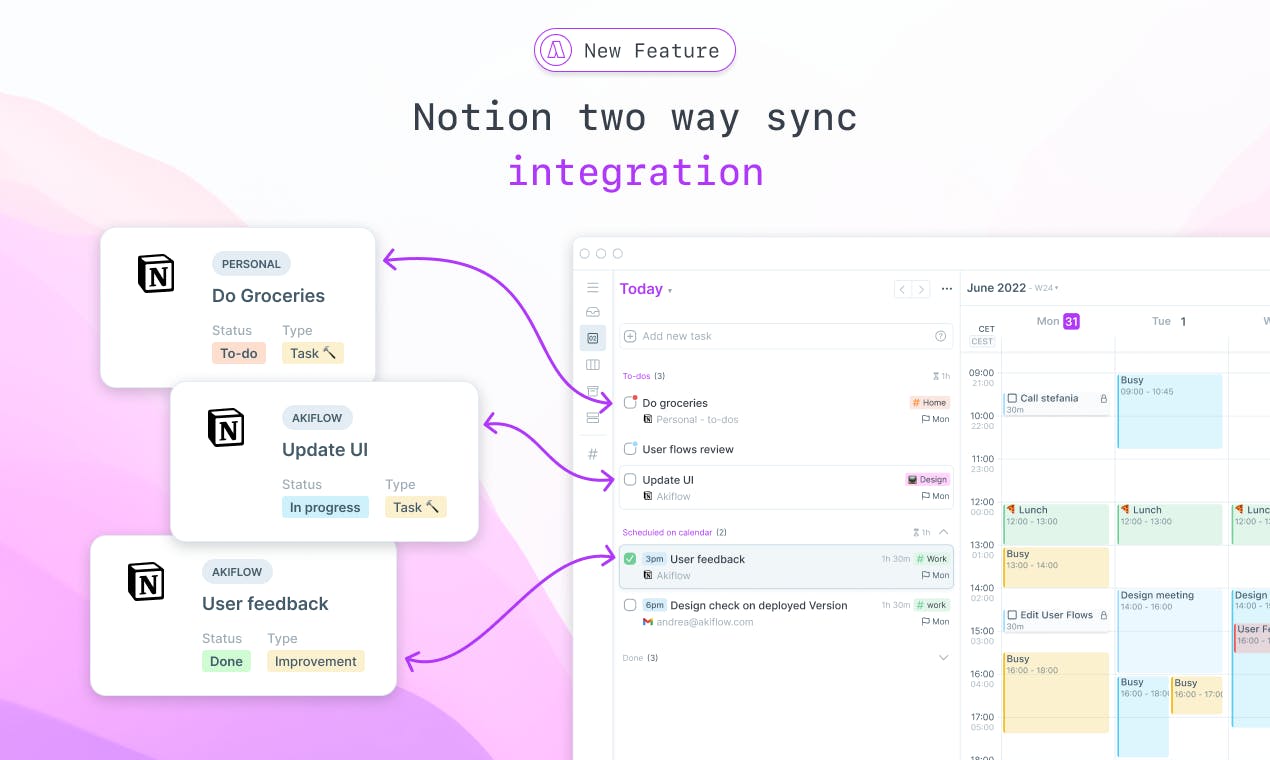
Task: Open Tuesday's Busy 09:00 - 10:45 event
Action: (x=1169, y=411)
